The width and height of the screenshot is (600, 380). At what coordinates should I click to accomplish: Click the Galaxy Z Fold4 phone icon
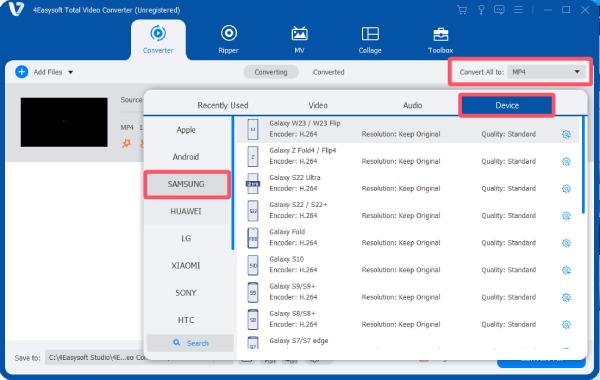[253, 156]
